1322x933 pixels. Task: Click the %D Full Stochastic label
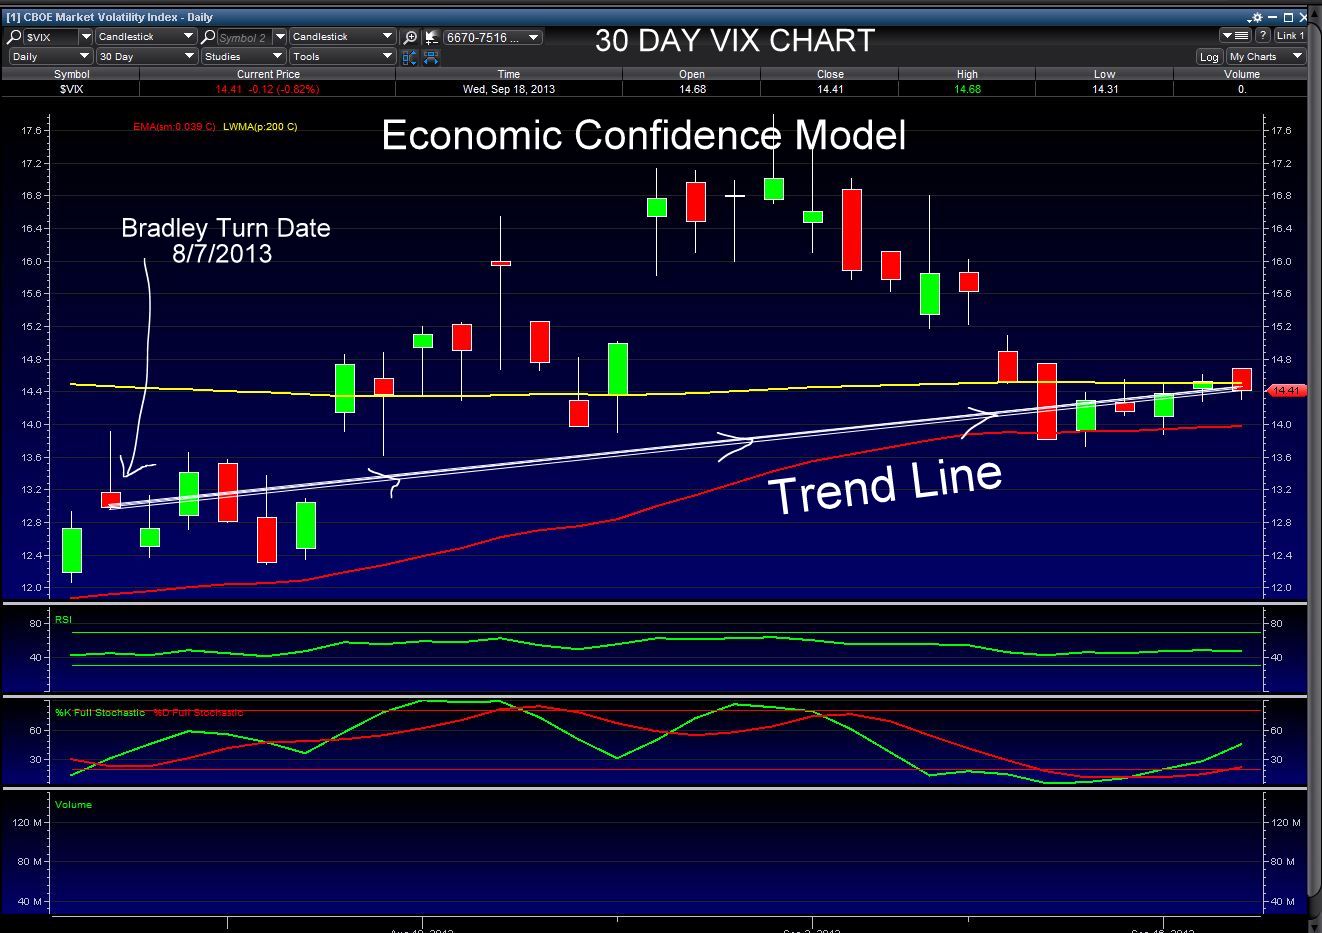coord(198,712)
